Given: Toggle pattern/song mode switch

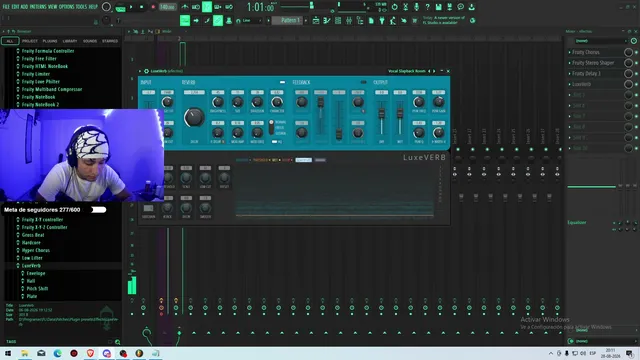Looking at the screenshot, I should pos(120,7).
